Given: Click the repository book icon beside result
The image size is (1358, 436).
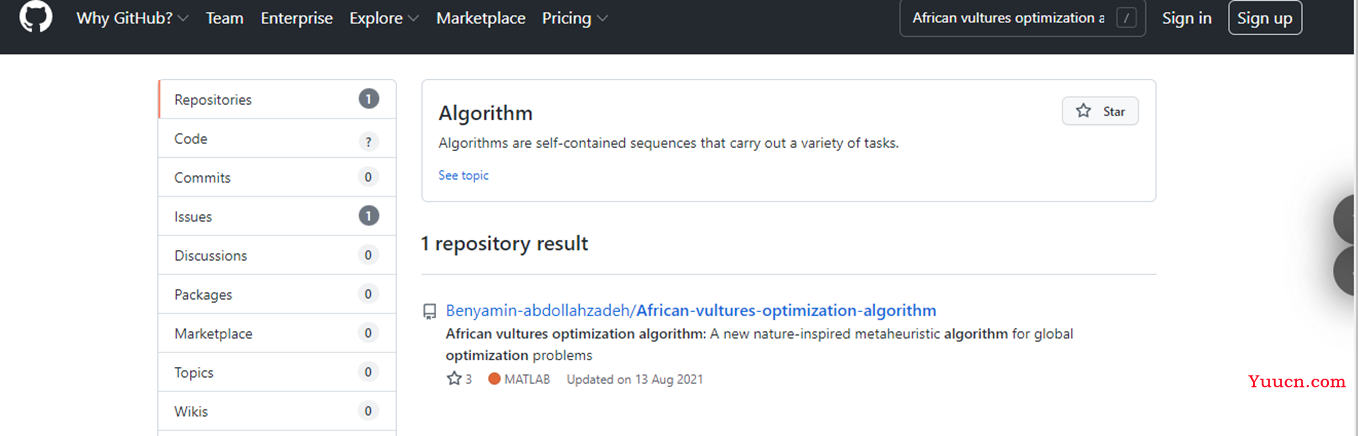Looking at the screenshot, I should [x=430, y=311].
